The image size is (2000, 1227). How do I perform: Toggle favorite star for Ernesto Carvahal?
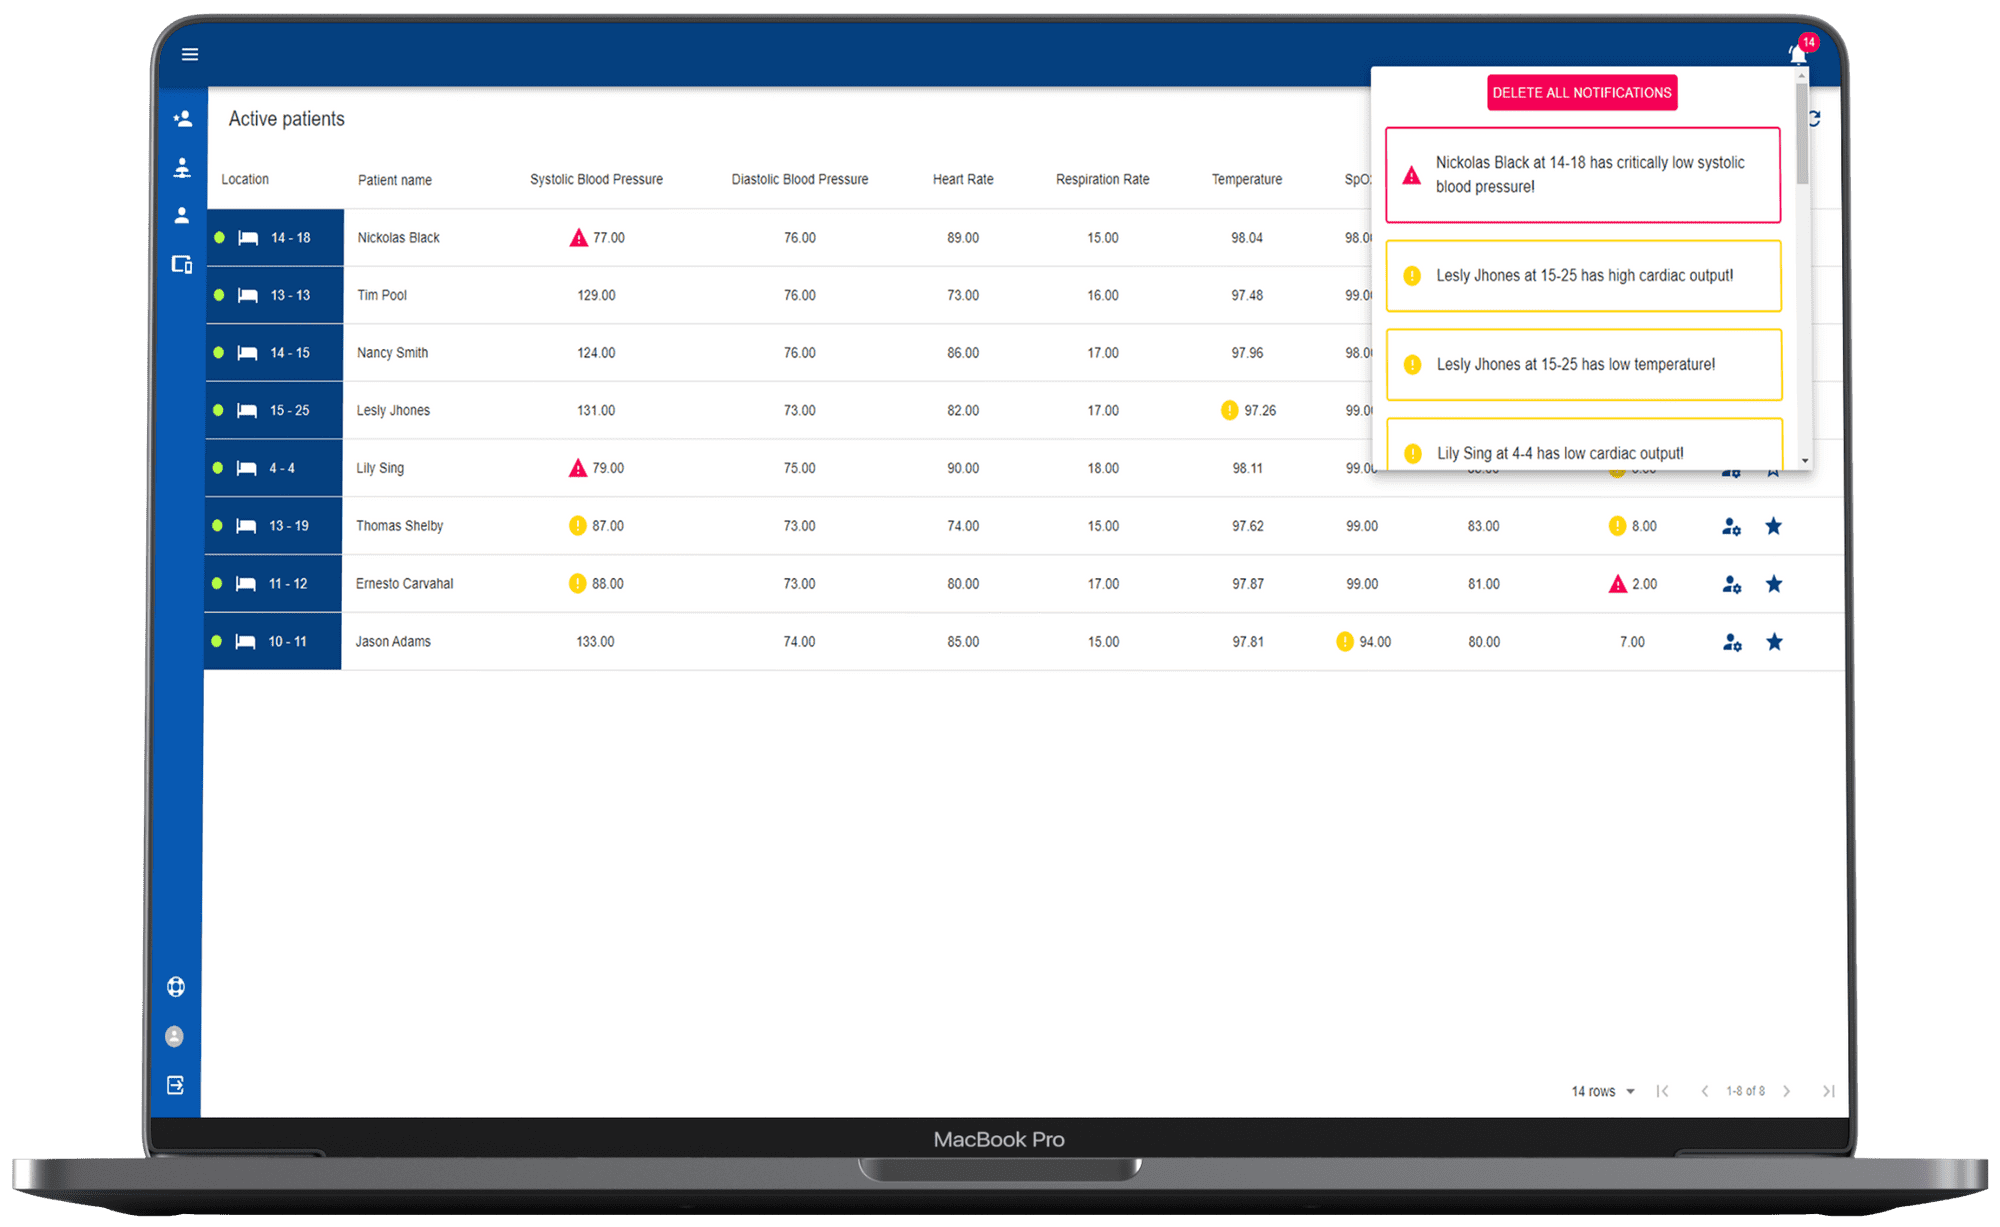[x=1773, y=584]
